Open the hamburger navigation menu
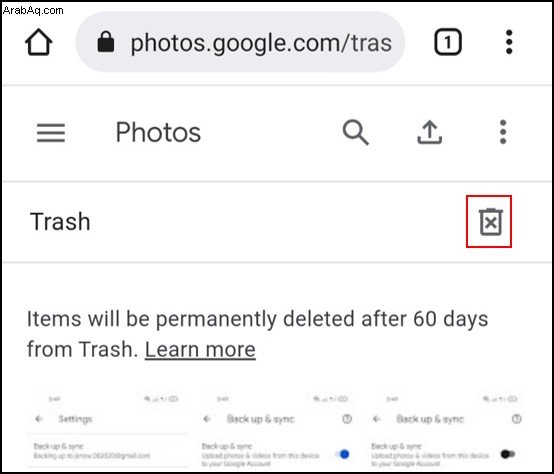Viewport: 554px width, 474px height. pos(51,132)
